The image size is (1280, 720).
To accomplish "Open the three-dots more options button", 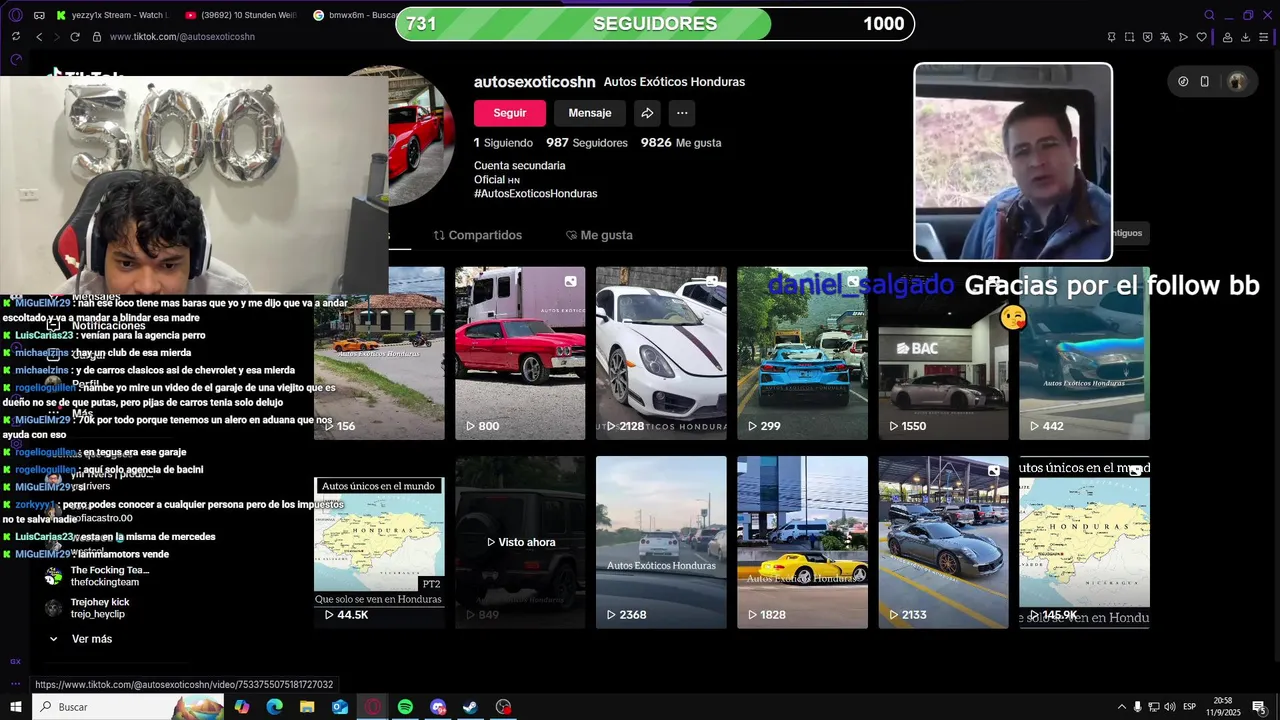I will tap(682, 113).
